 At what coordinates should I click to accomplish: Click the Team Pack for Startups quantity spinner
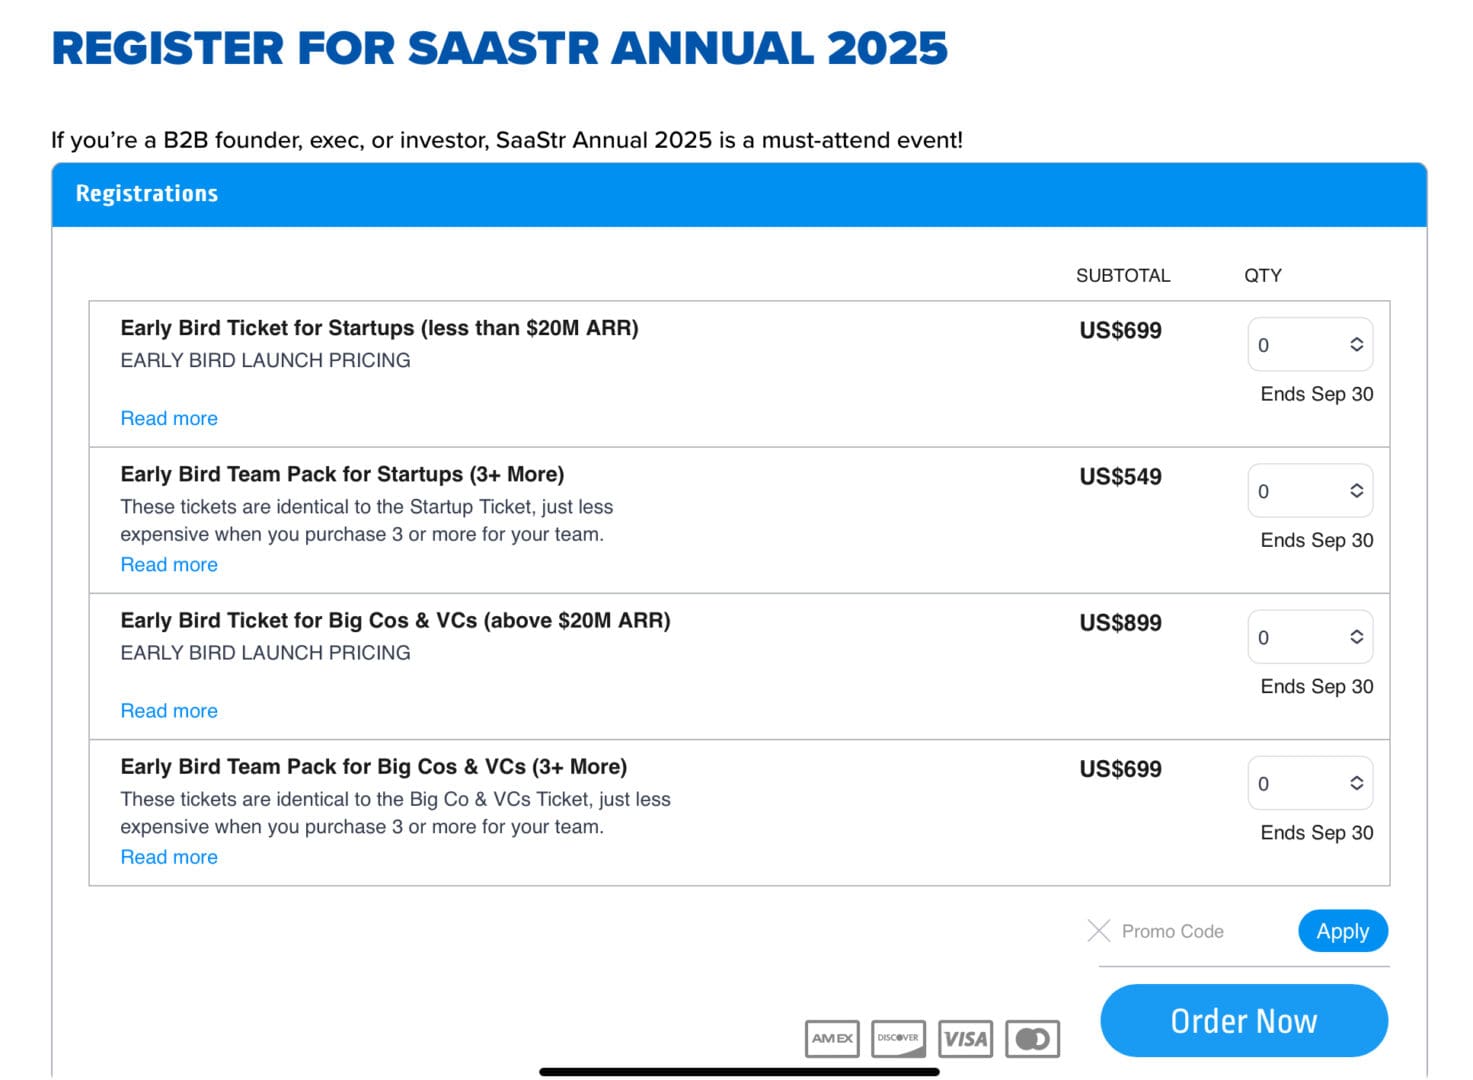point(1310,491)
